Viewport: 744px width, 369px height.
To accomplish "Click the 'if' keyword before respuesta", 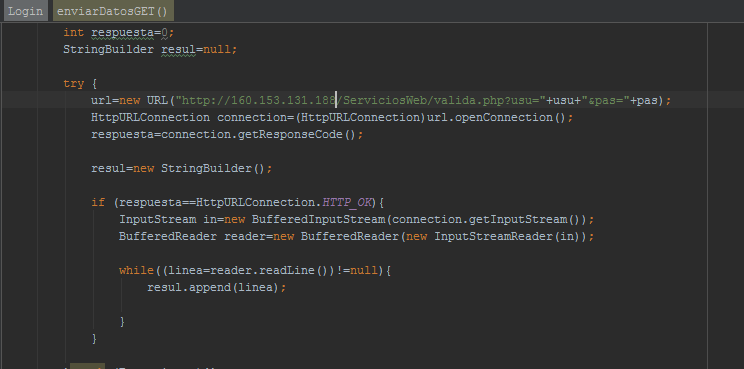I will (98, 203).
